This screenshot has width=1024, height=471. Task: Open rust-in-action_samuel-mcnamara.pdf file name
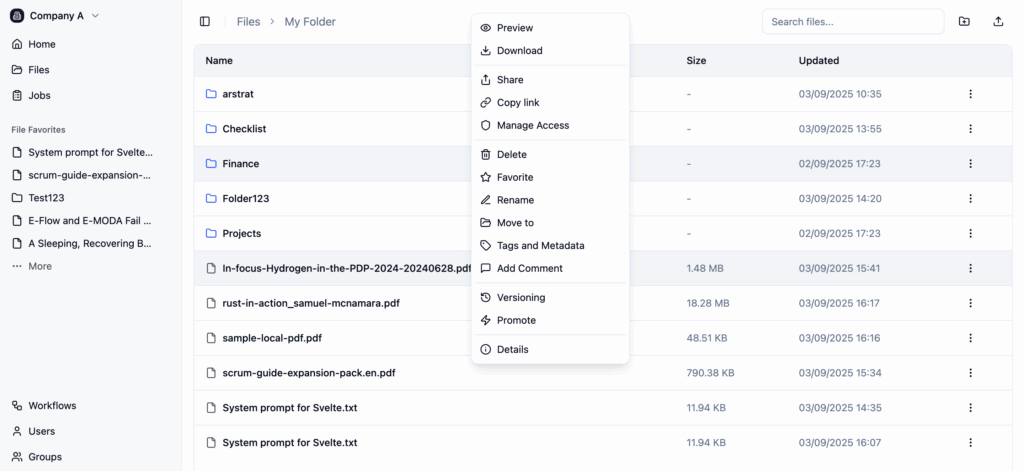click(x=311, y=303)
